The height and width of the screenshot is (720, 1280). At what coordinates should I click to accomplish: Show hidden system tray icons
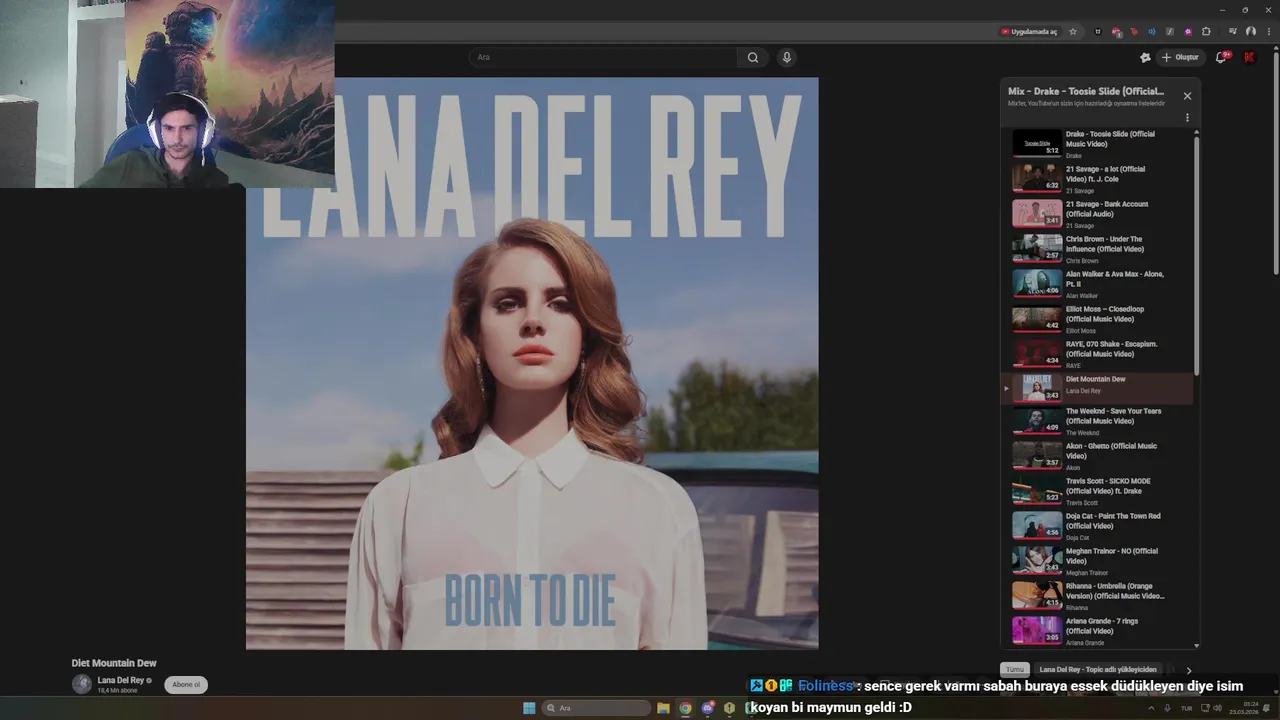click(x=1151, y=708)
